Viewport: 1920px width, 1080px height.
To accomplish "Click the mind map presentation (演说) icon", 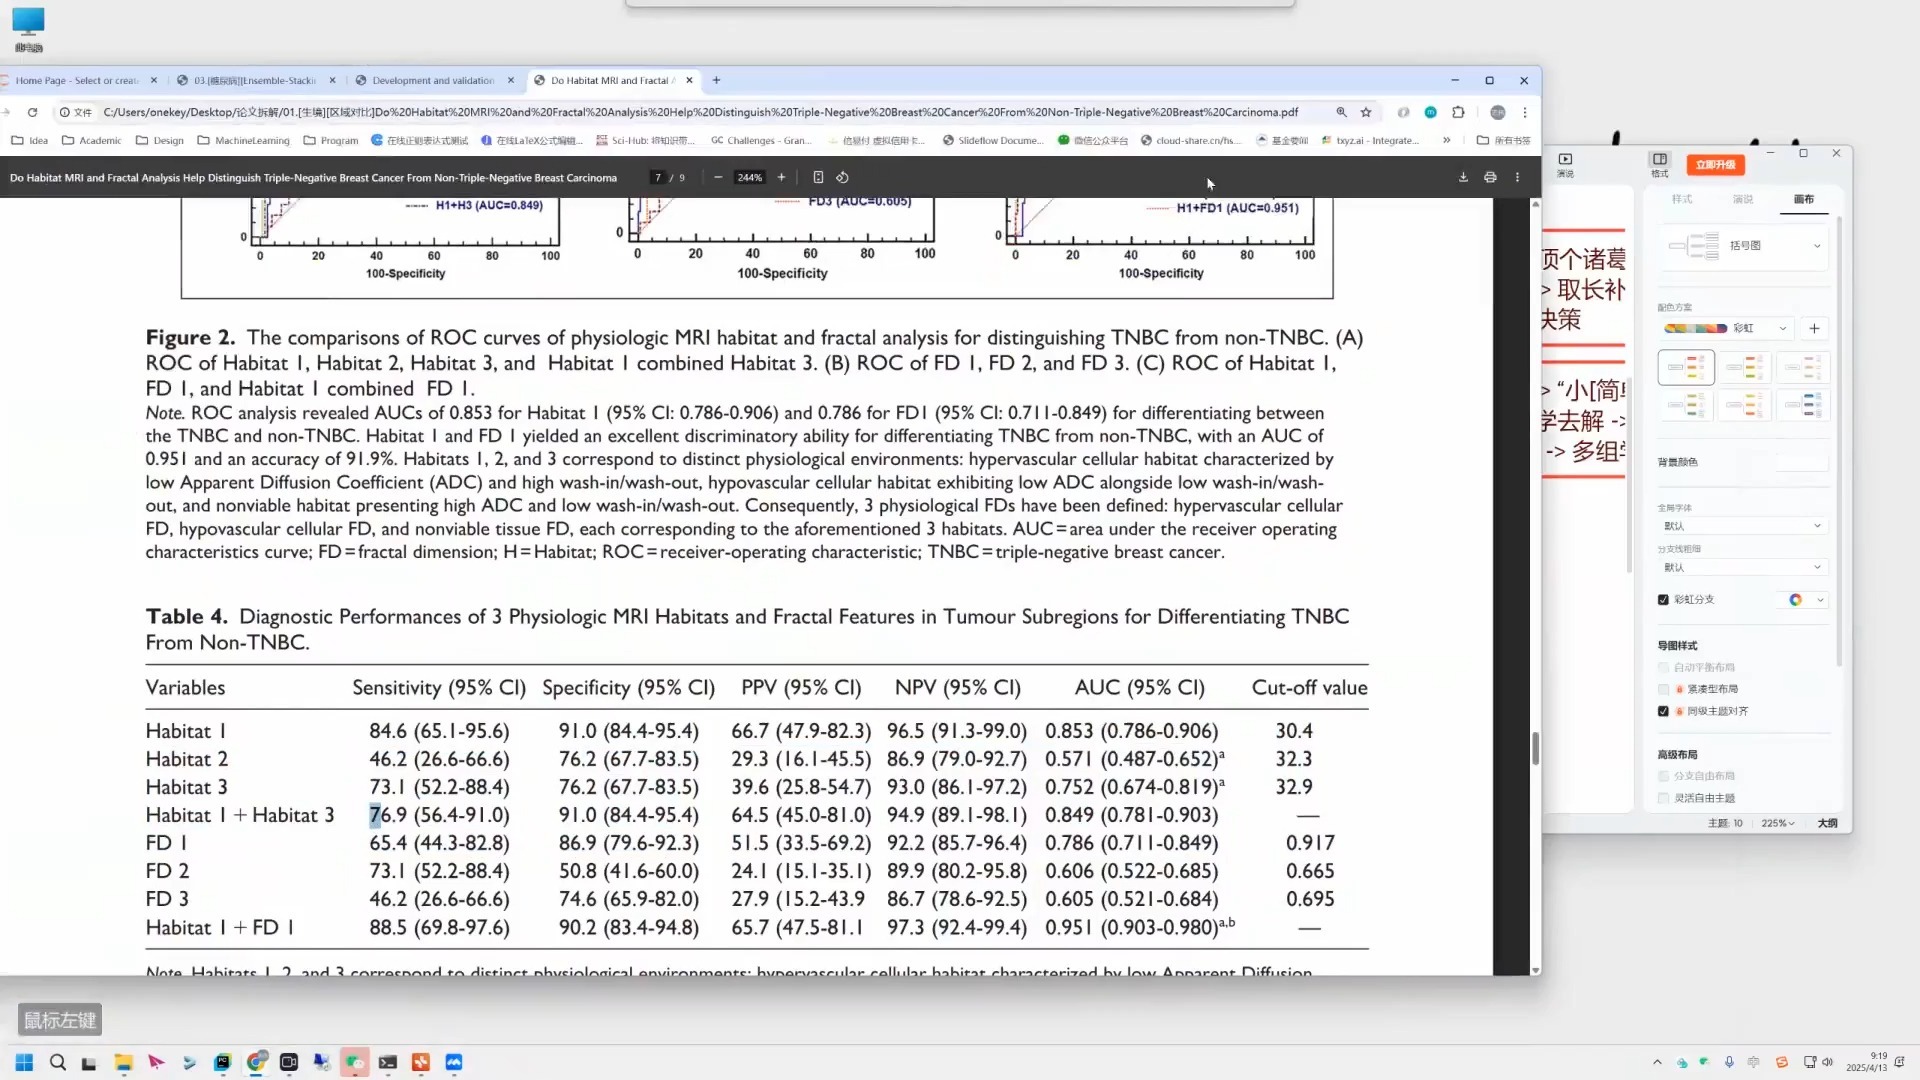I will point(1565,164).
